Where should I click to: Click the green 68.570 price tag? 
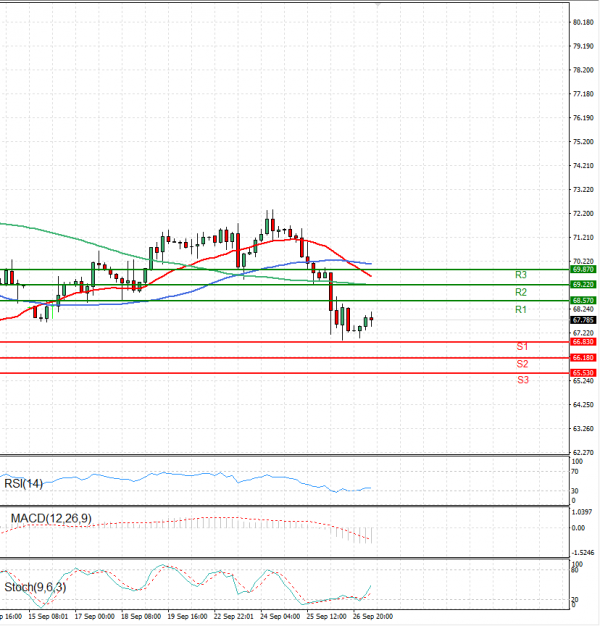[583, 301]
